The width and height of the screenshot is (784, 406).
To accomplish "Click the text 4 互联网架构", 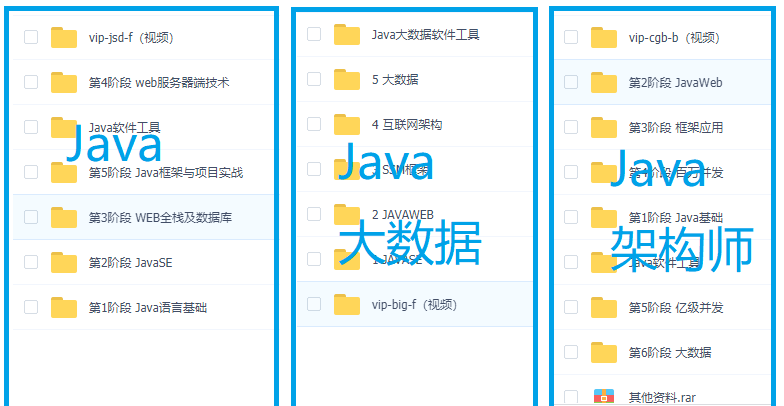I will 407,124.
